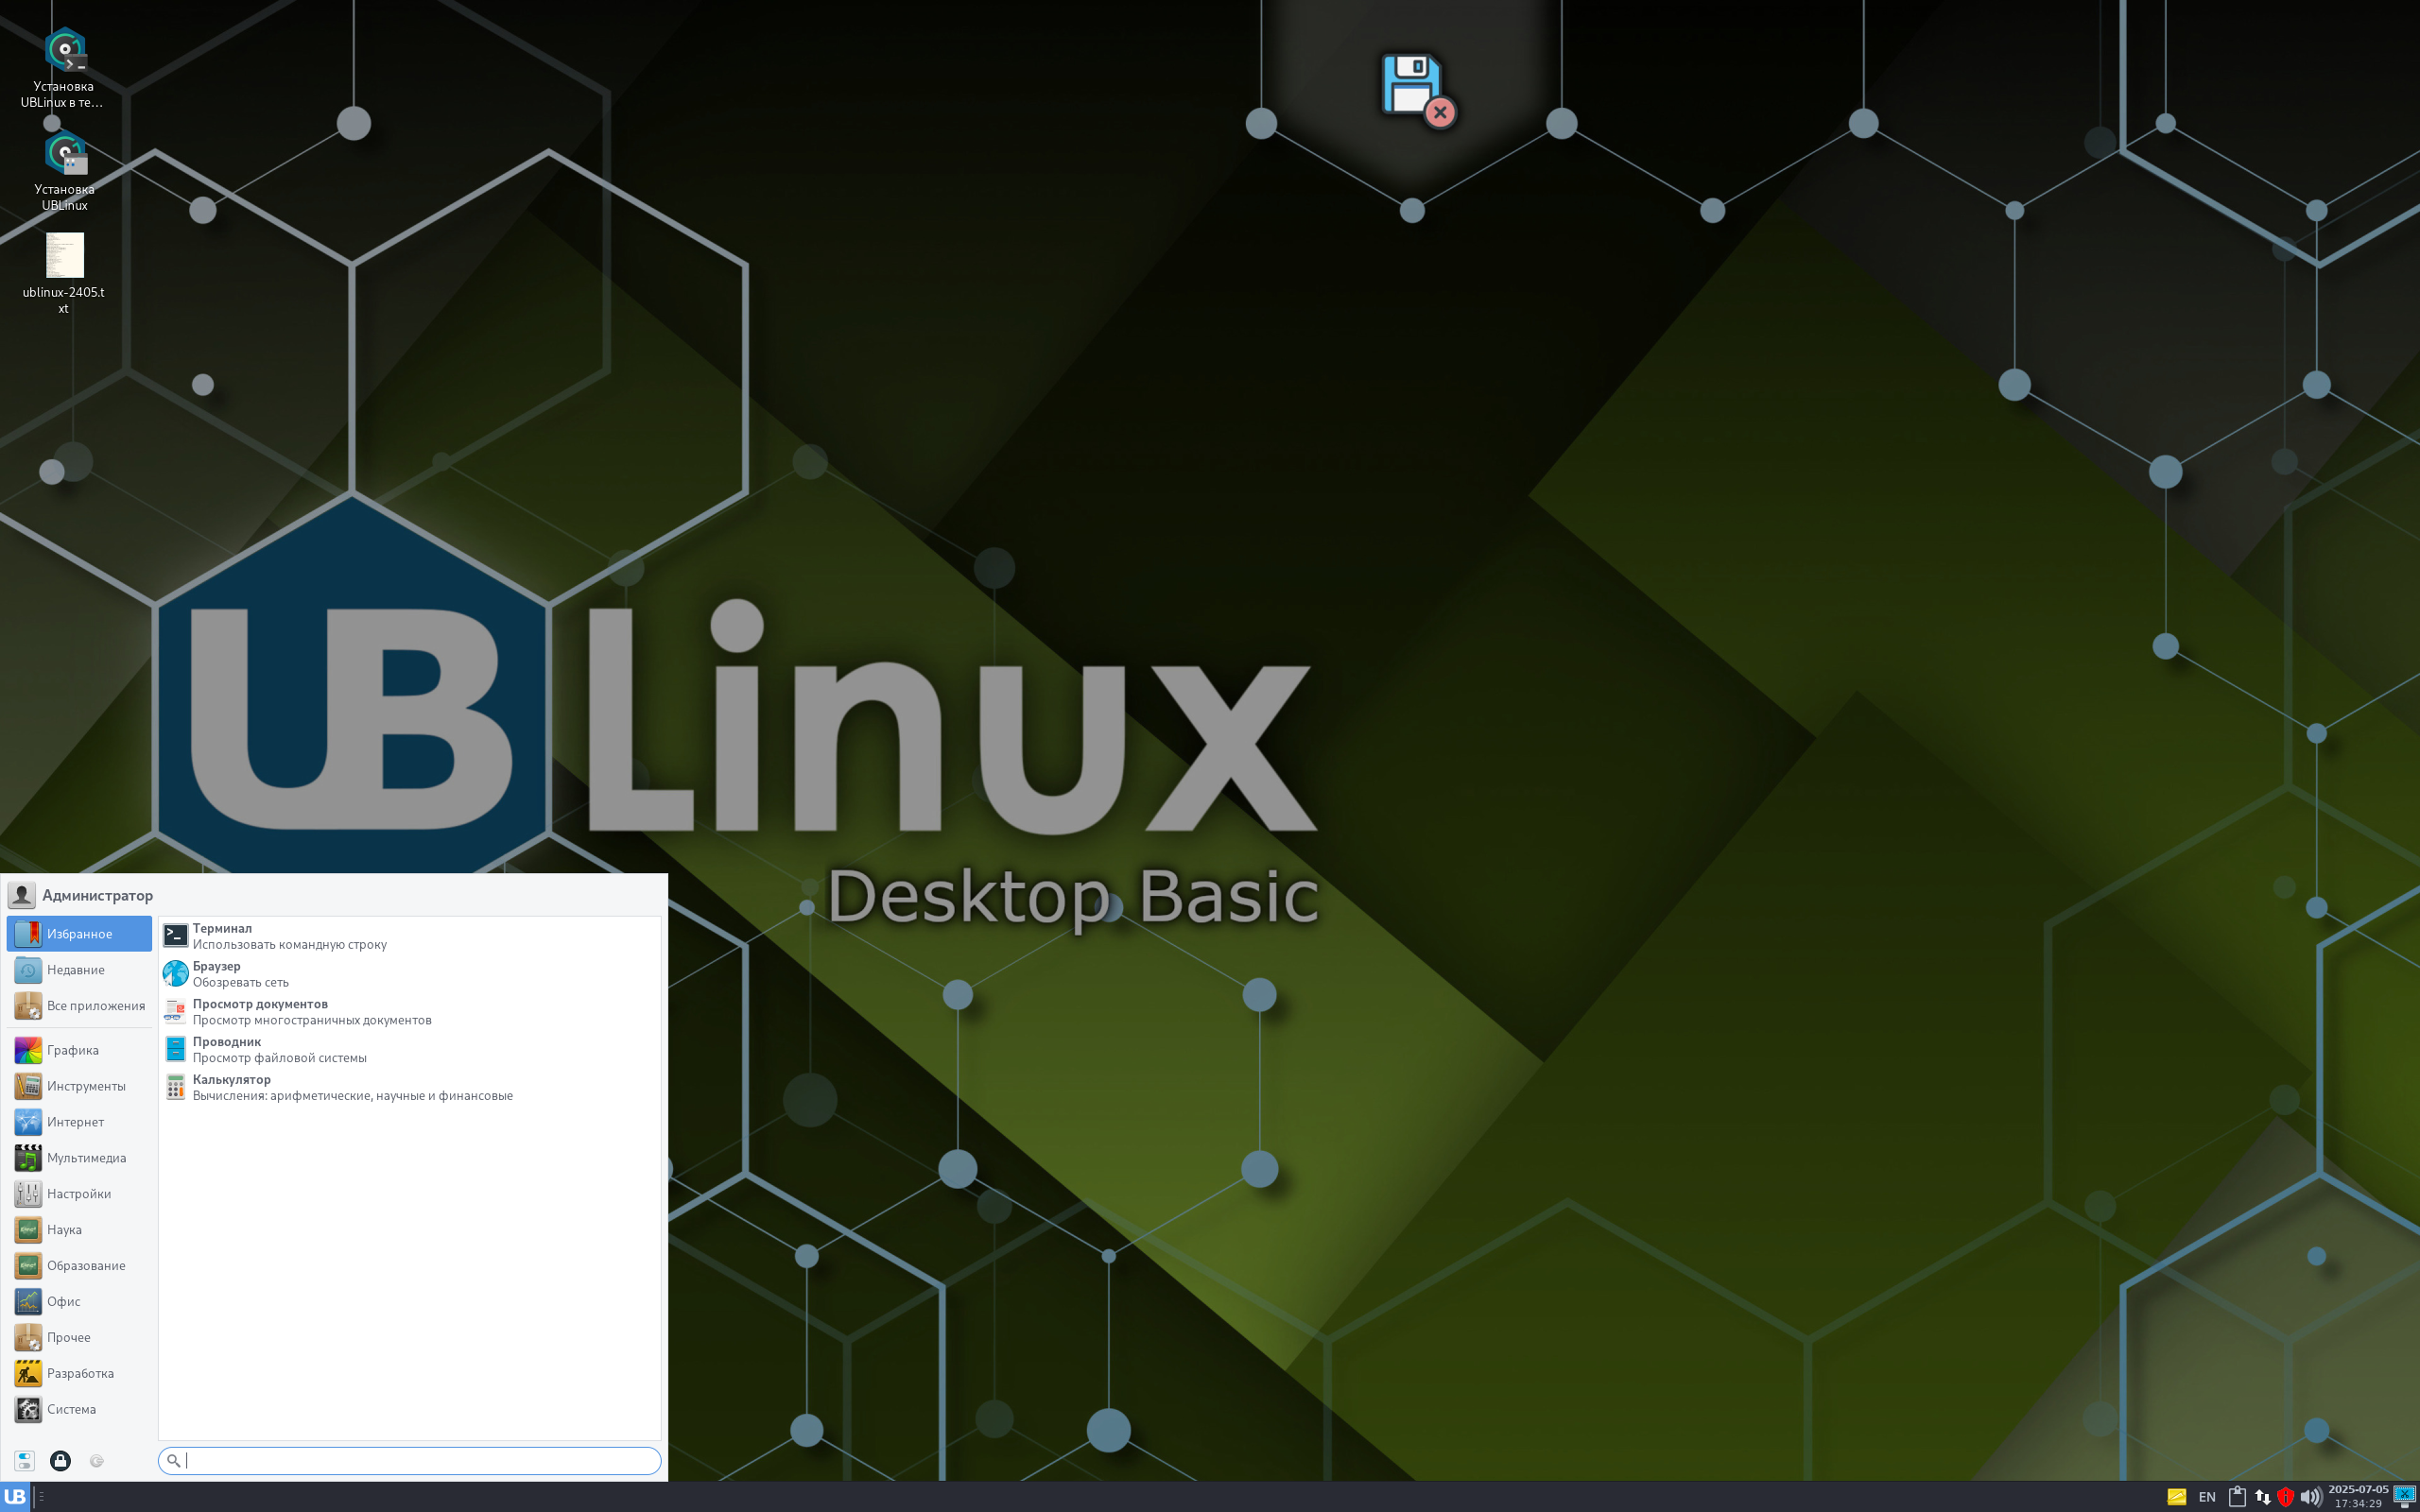Launch the screenshot scissors tray icon
Viewport: 2420px width, 1512px height.
pyautogui.click(x=2405, y=1496)
